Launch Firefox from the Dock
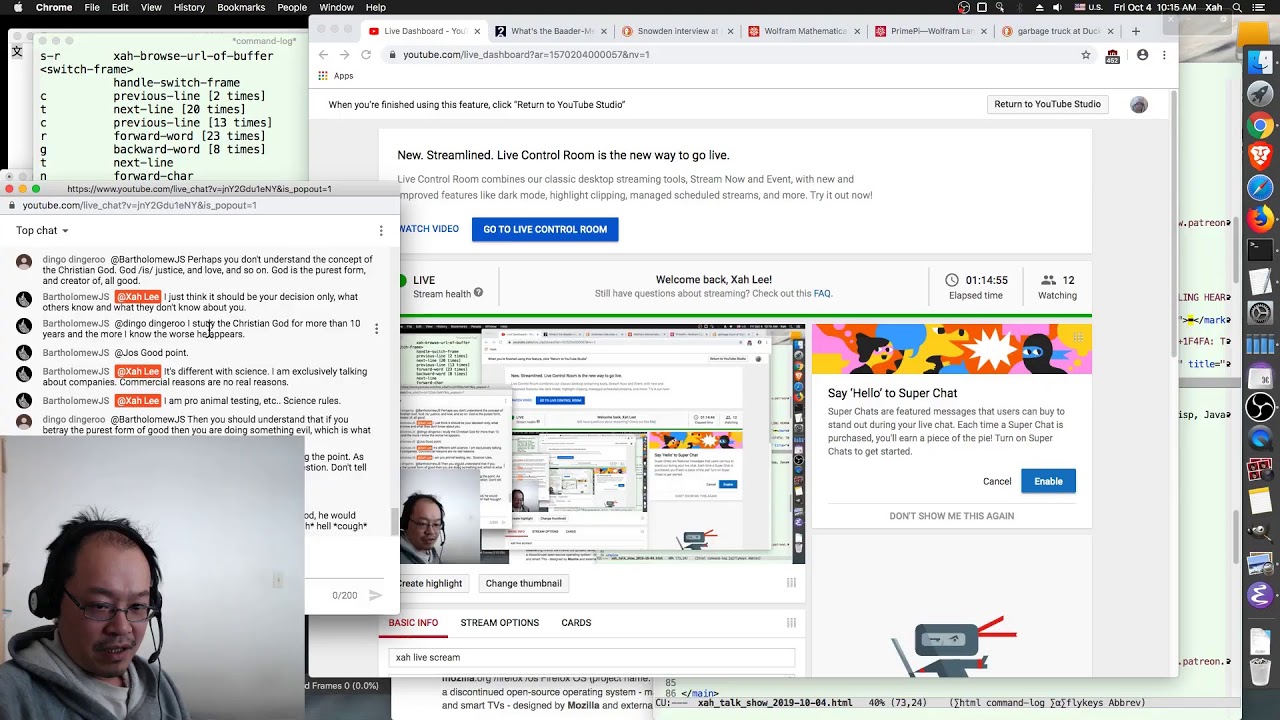 point(1260,218)
